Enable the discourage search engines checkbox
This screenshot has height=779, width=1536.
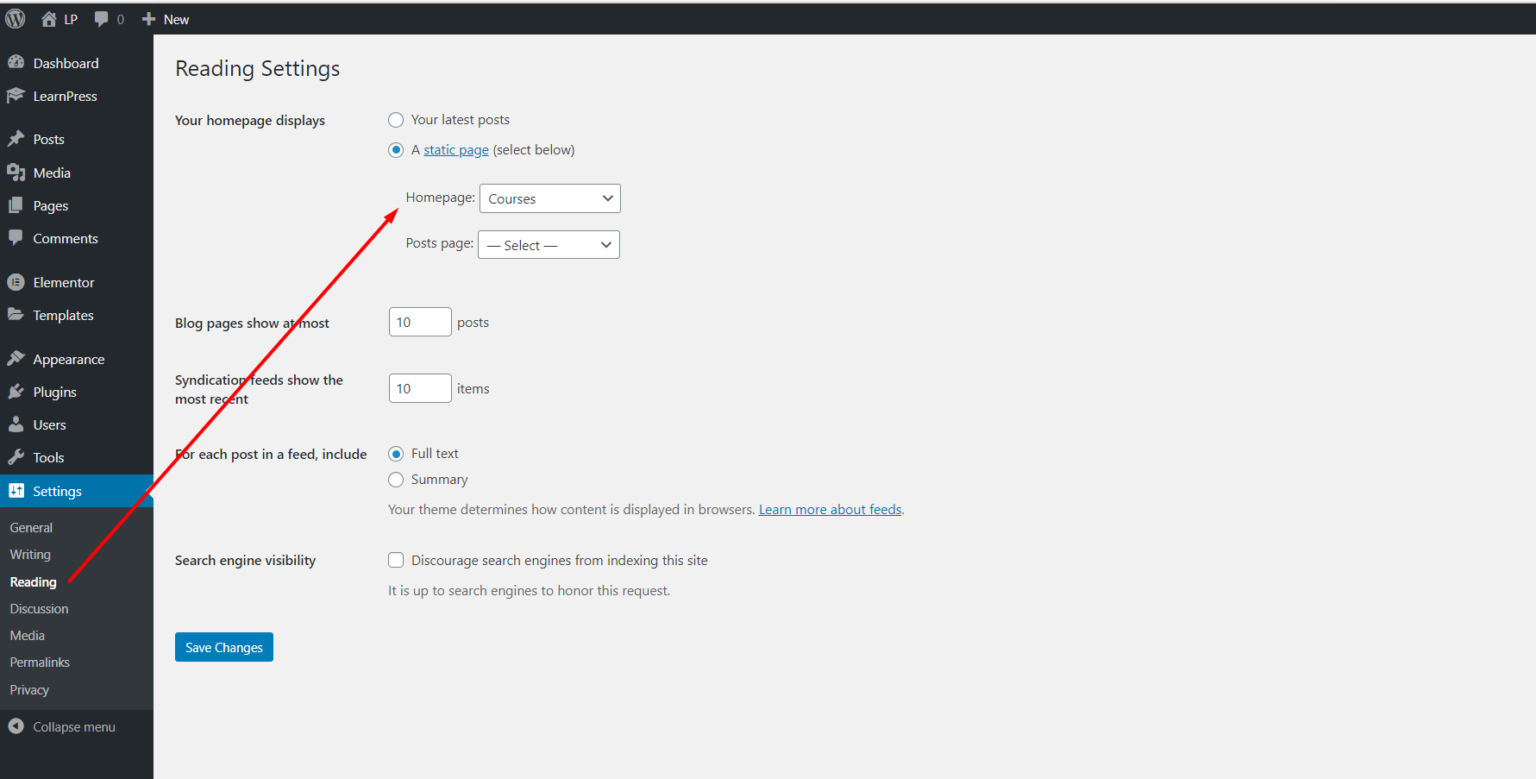click(x=396, y=560)
